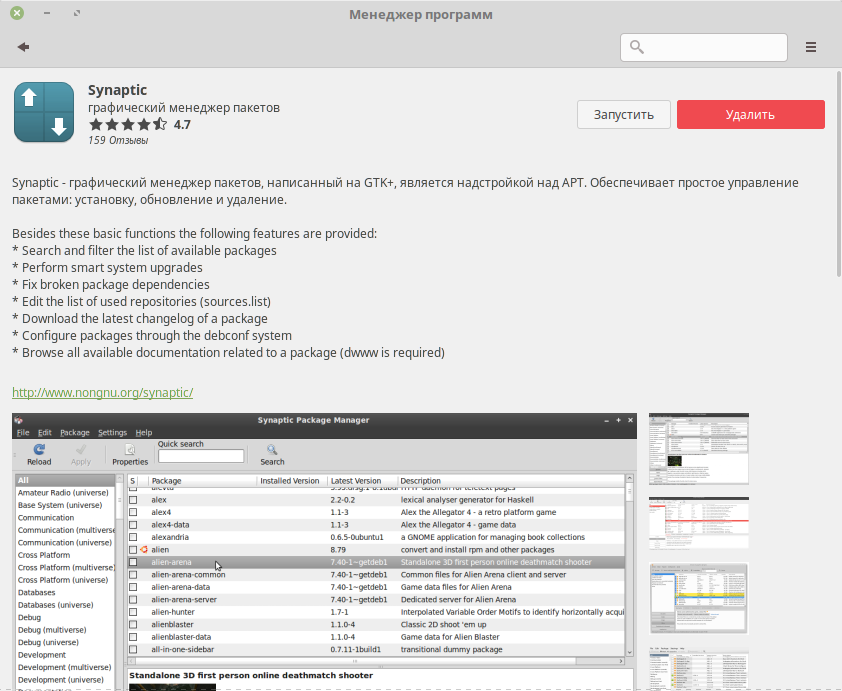Viewport: 842px width, 691px height.
Task: Launch Synaptic with Запустить button
Action: click(623, 114)
